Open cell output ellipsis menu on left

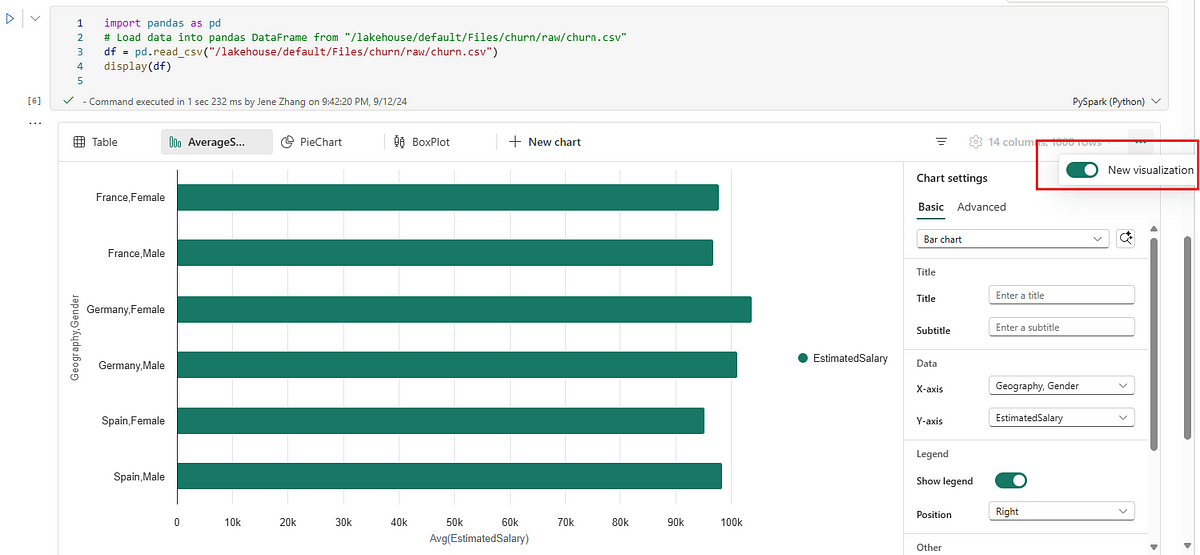36,123
